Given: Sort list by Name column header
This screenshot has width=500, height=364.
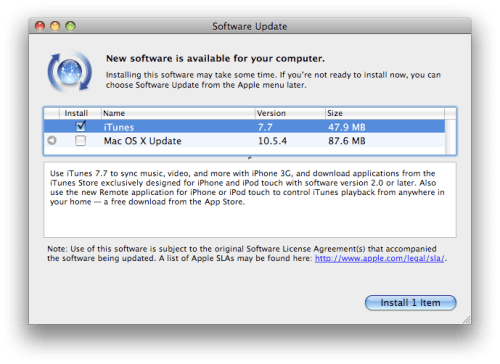Looking at the screenshot, I should [x=178, y=113].
